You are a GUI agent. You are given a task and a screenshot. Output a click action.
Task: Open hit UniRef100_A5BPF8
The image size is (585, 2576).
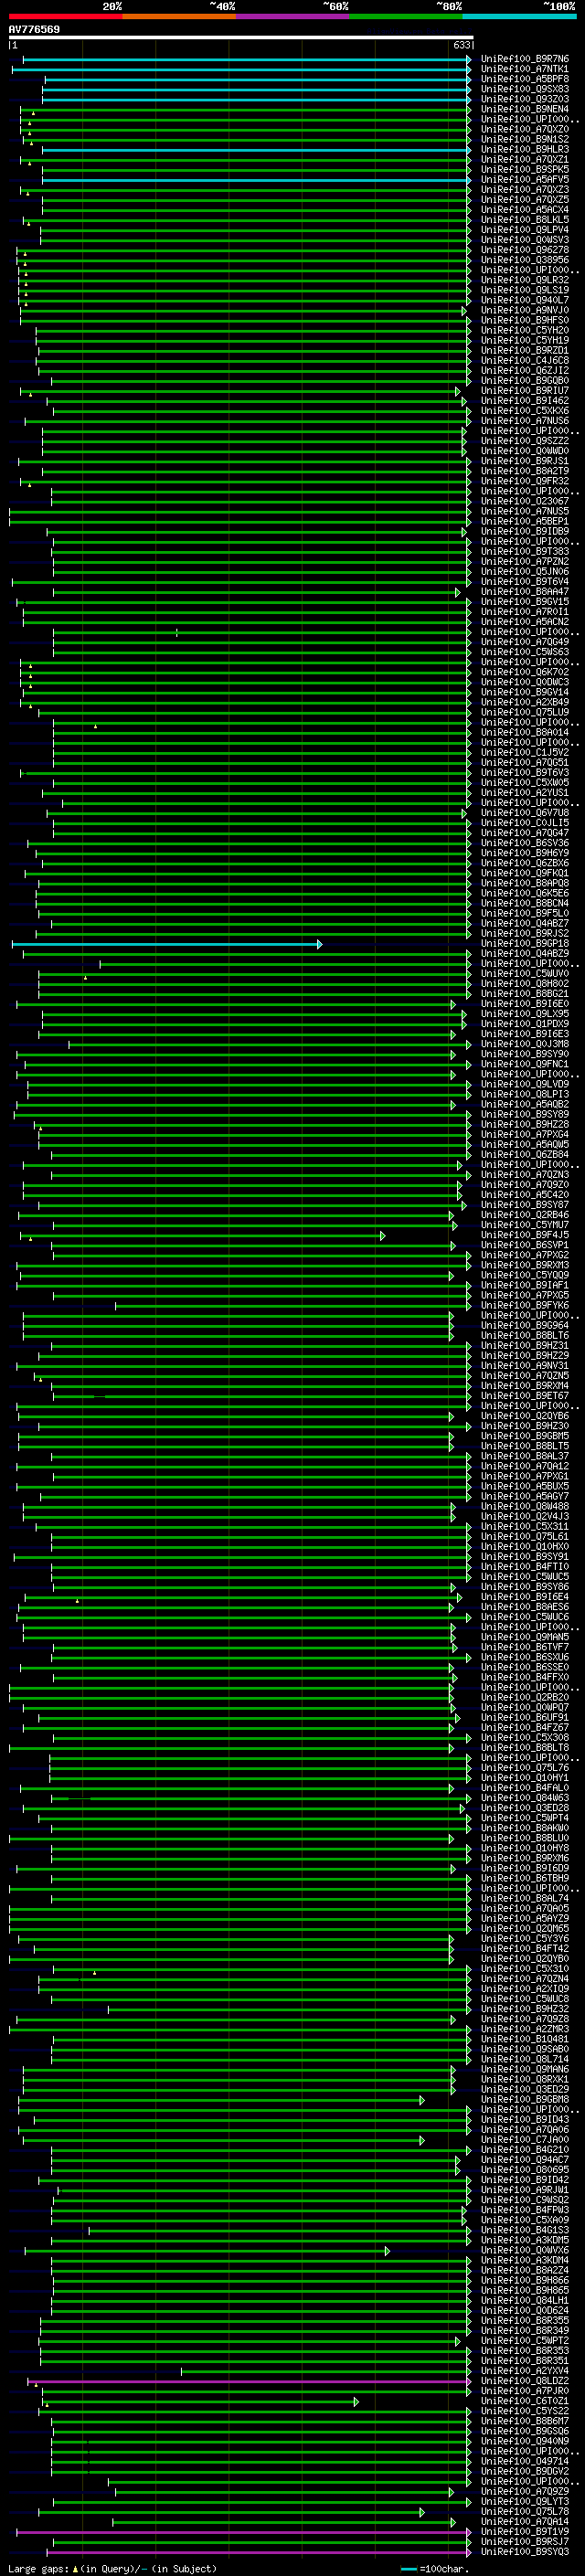pyautogui.click(x=524, y=79)
